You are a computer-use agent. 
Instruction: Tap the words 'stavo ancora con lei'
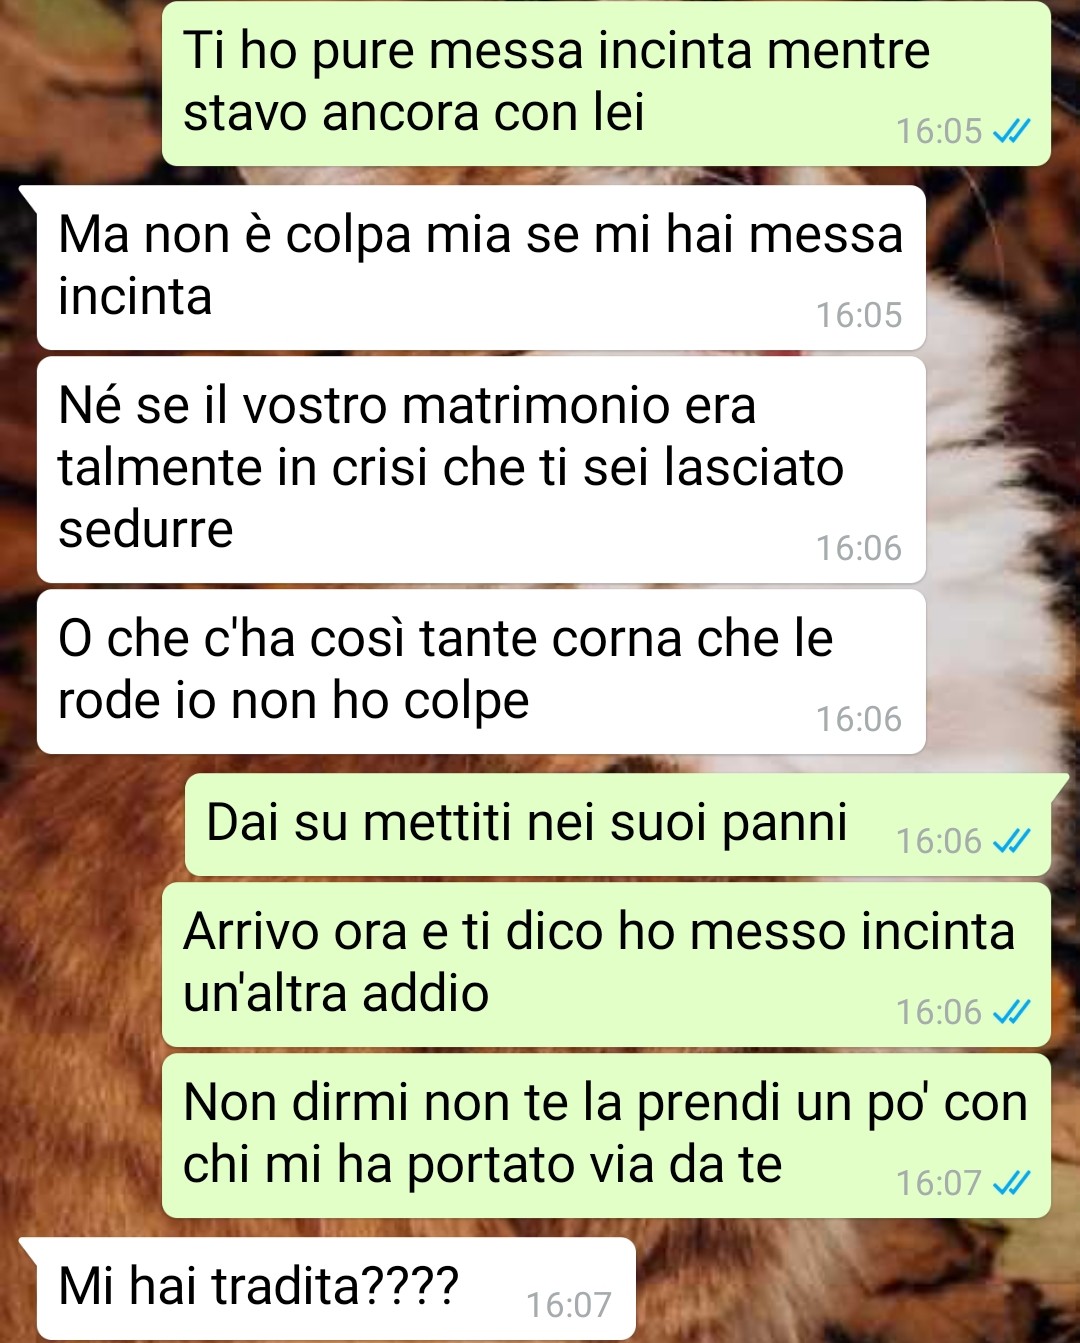coord(414,112)
